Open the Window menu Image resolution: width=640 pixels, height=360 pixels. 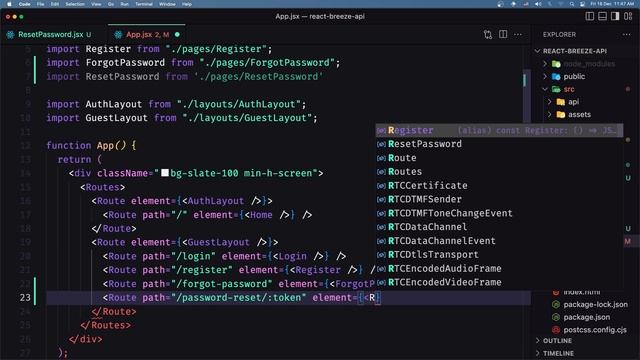(x=167, y=4)
